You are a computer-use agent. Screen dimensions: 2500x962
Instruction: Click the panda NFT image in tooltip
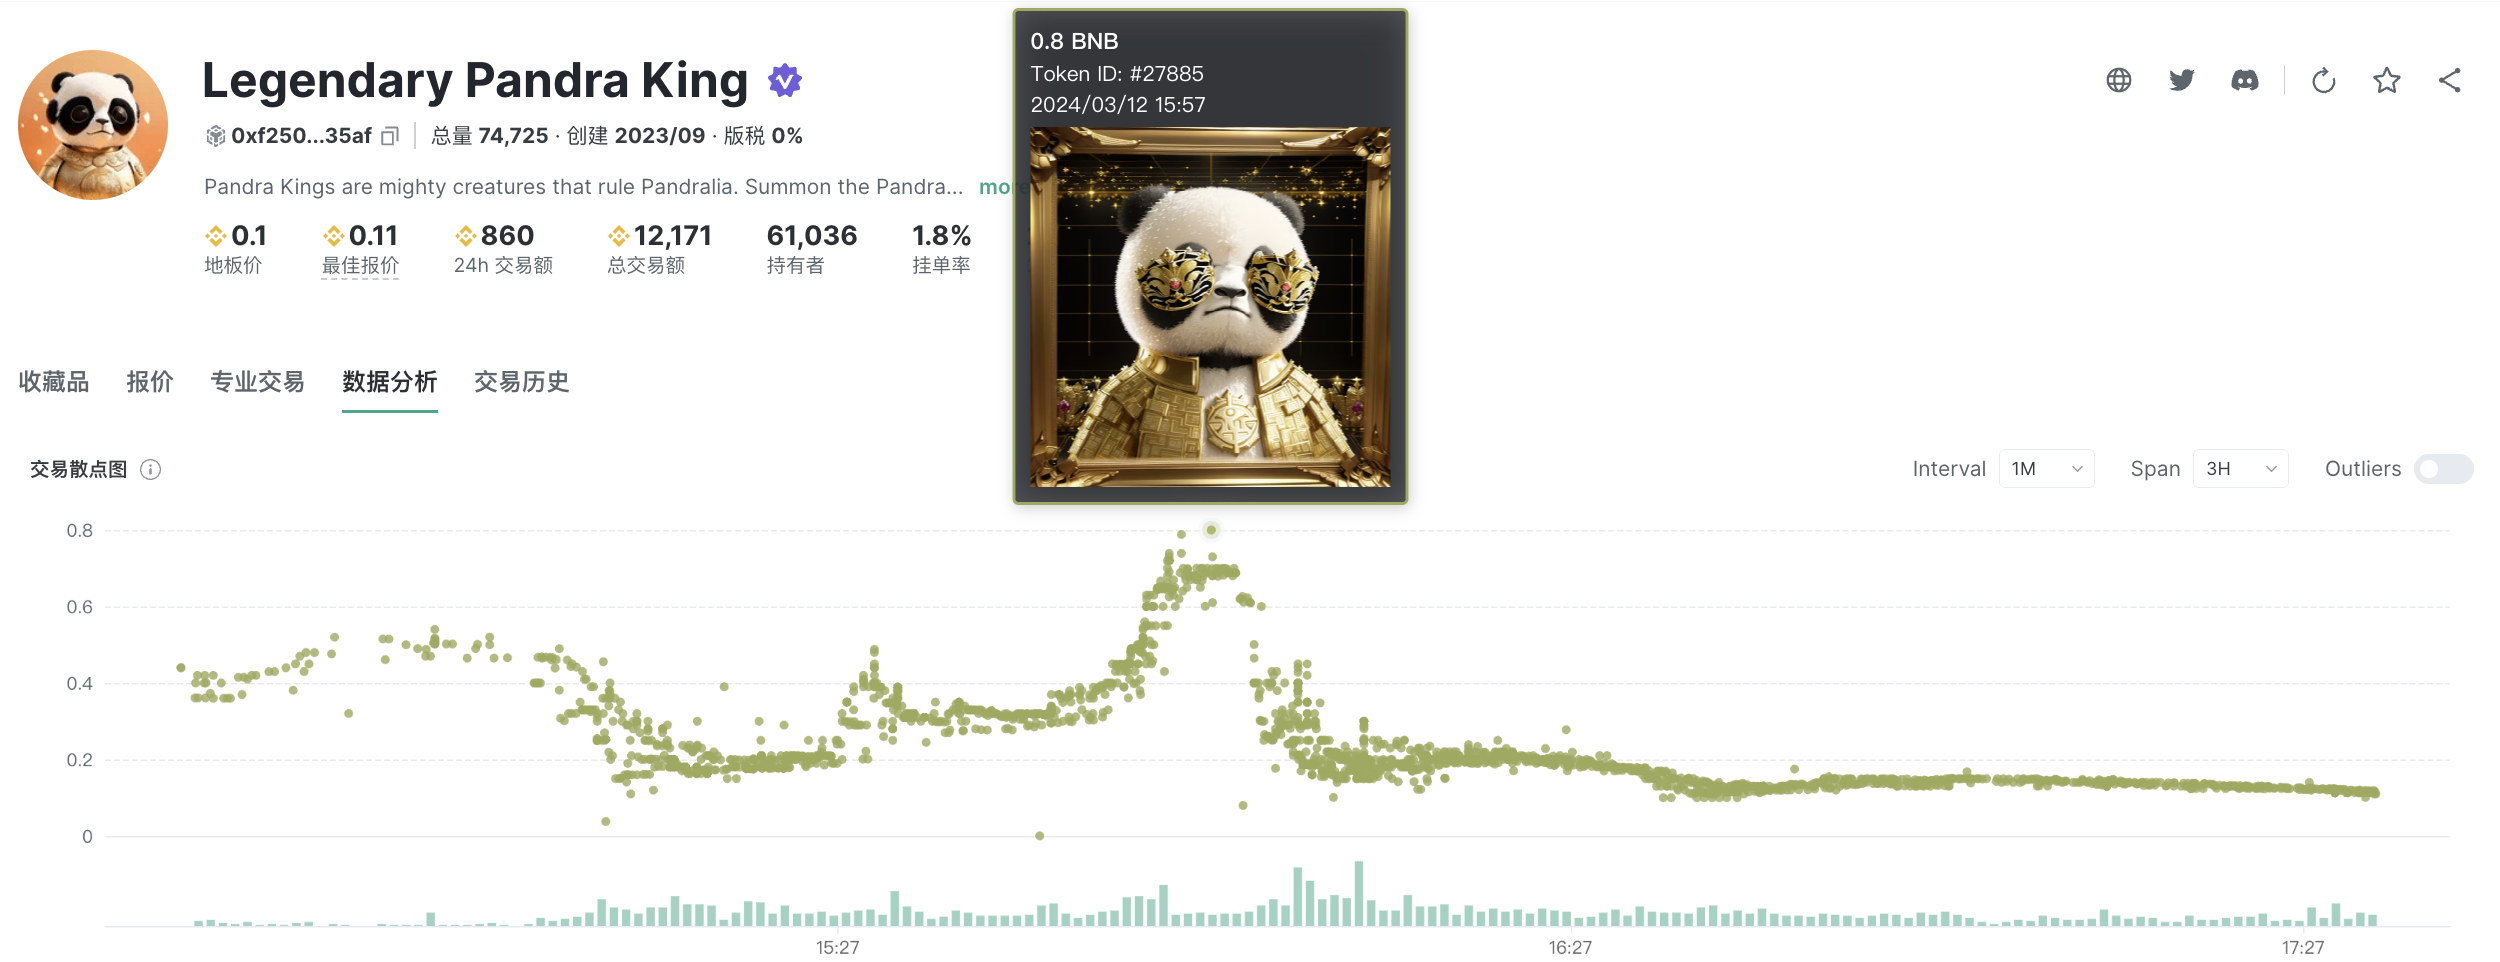1210,307
